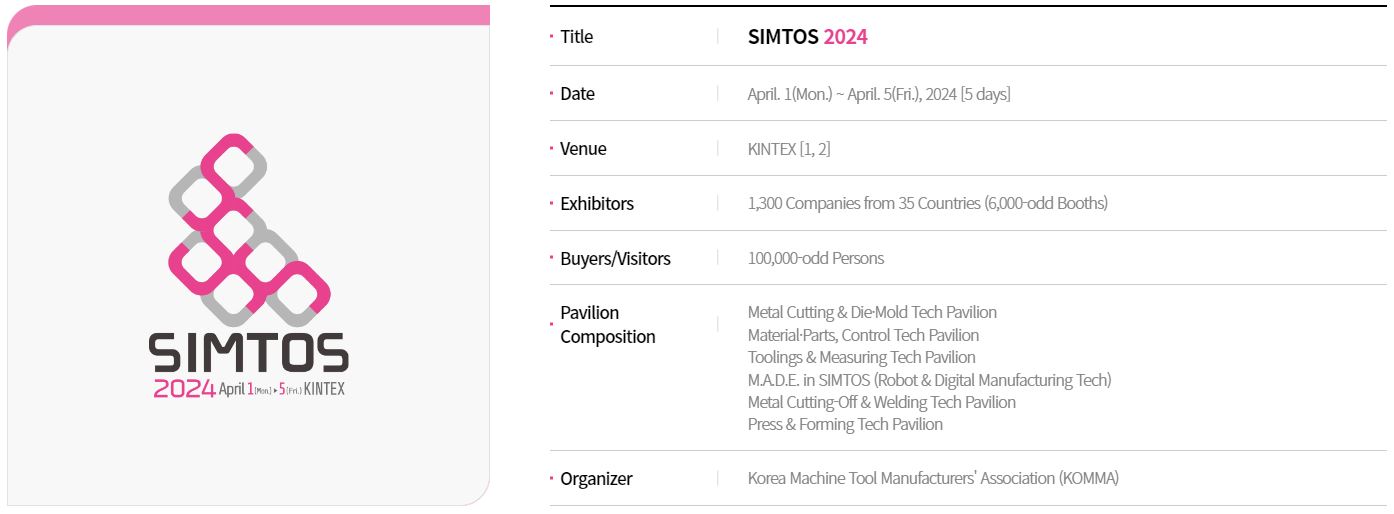Screen dimensions: 1394x514
Task: Select the Buyers/Visitors row label
Action: (615, 259)
